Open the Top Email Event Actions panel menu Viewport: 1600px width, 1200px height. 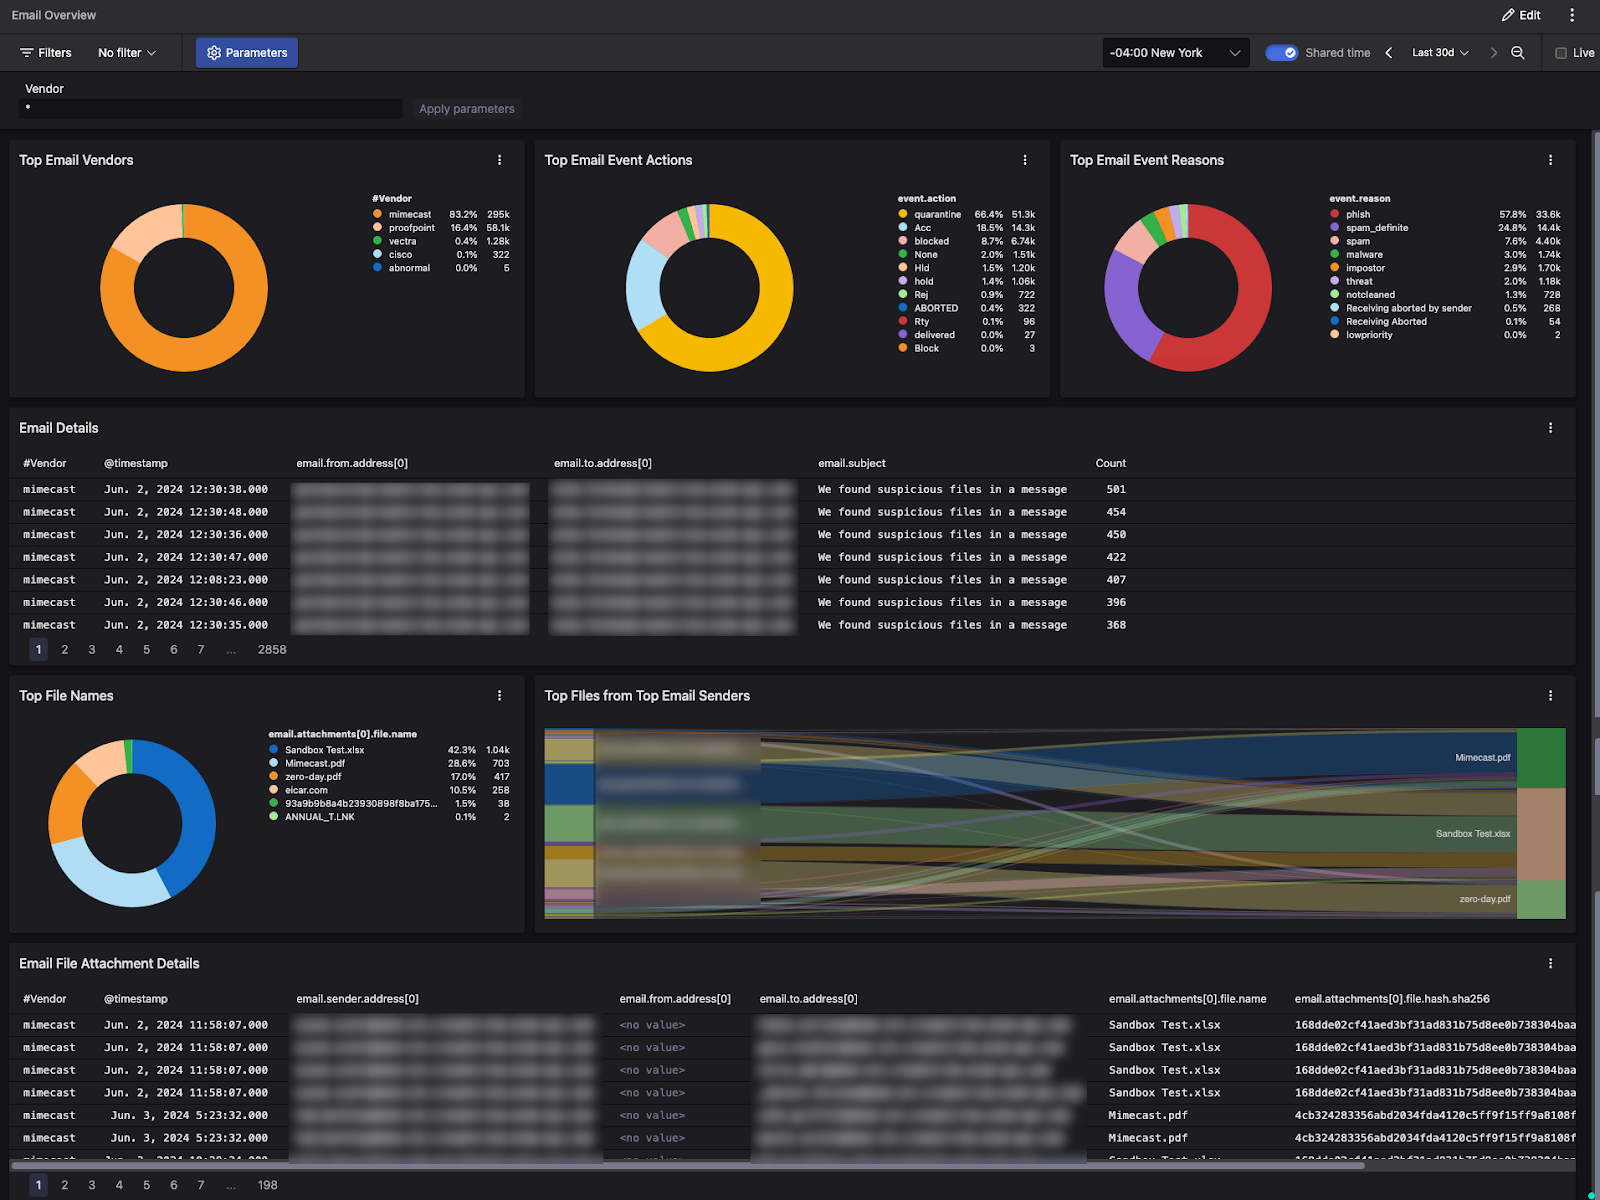[1025, 160]
